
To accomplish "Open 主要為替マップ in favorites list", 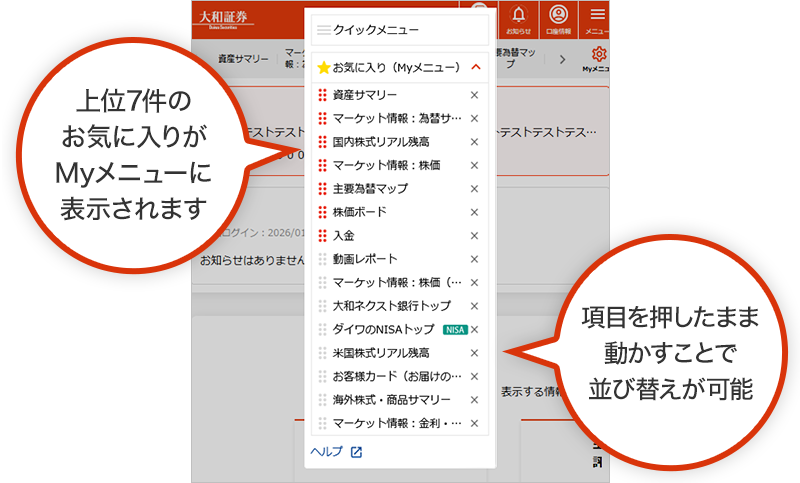I will point(370,189).
